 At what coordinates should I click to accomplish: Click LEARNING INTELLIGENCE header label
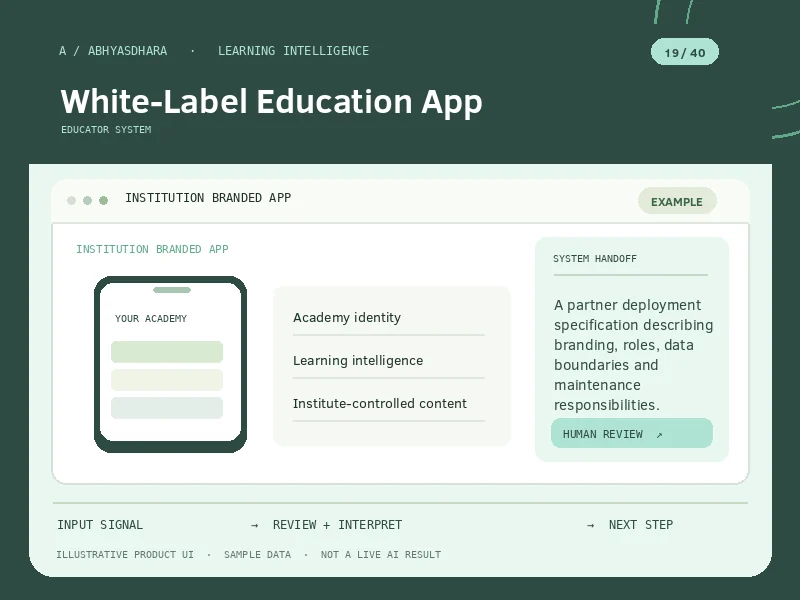click(x=293, y=51)
